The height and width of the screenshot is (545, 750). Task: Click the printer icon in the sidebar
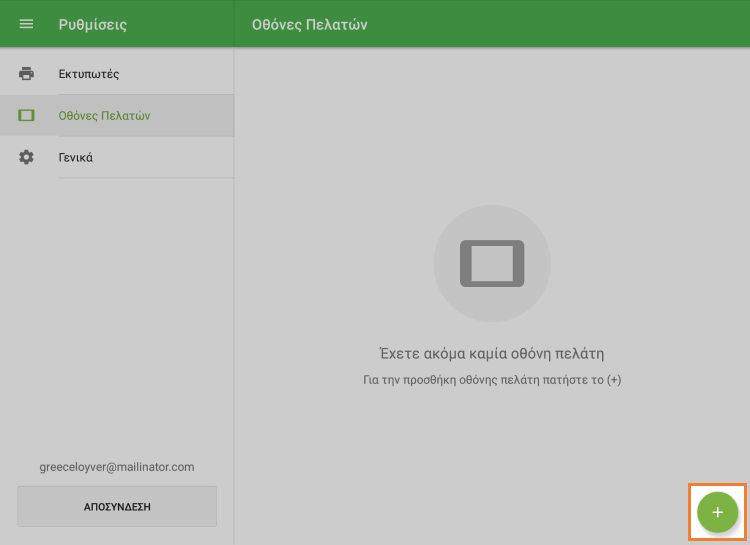(27, 74)
